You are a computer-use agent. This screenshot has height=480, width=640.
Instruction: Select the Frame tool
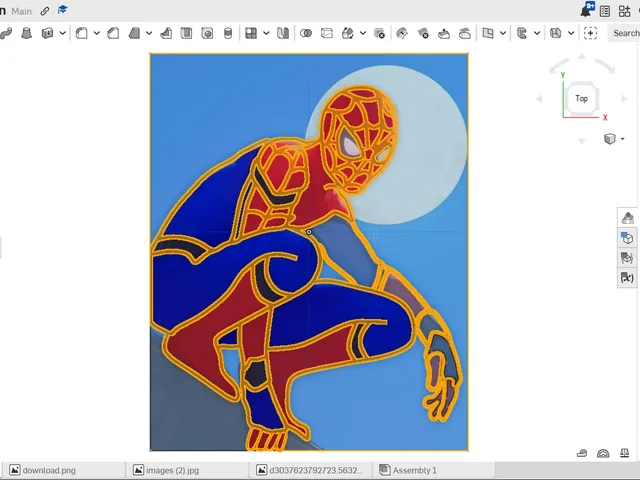pyautogui.click(x=556, y=33)
